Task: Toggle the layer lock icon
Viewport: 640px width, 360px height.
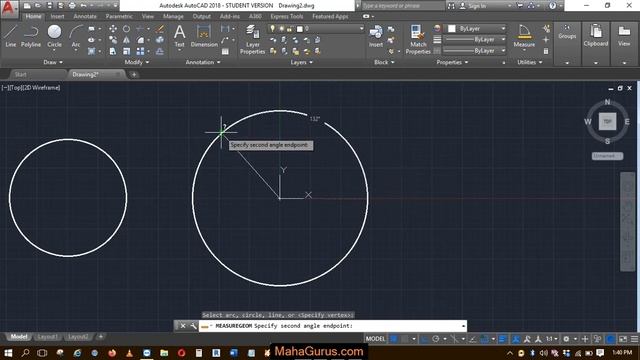Action: click(x=289, y=29)
